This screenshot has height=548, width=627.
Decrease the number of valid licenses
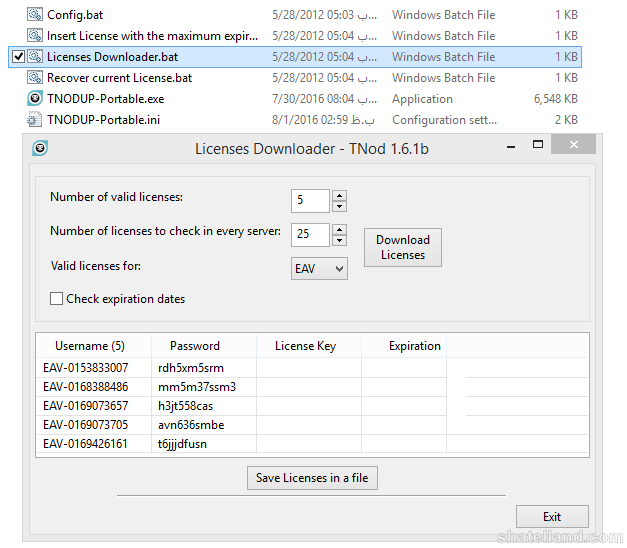coord(339,206)
